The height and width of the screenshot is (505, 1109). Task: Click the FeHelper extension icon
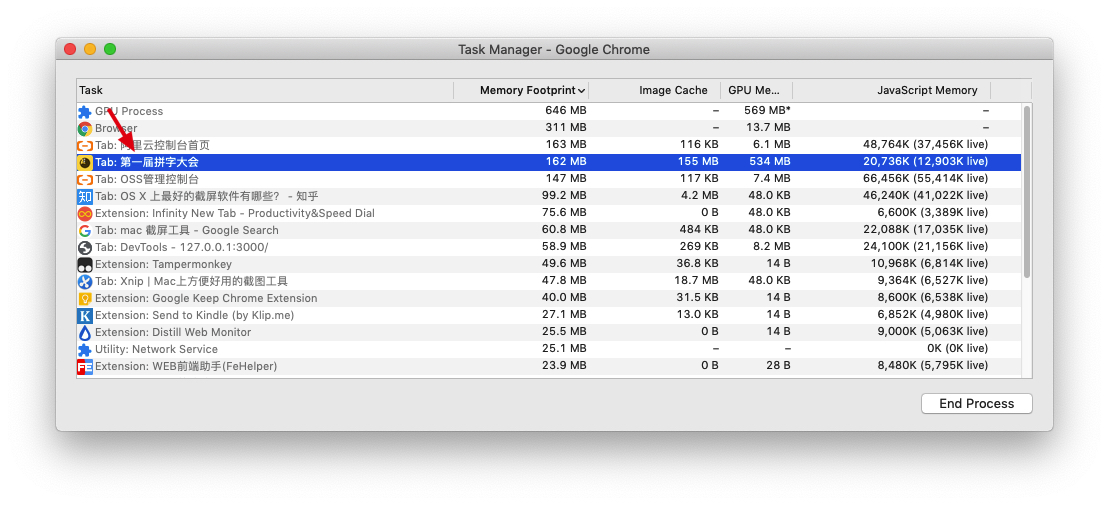tap(85, 367)
